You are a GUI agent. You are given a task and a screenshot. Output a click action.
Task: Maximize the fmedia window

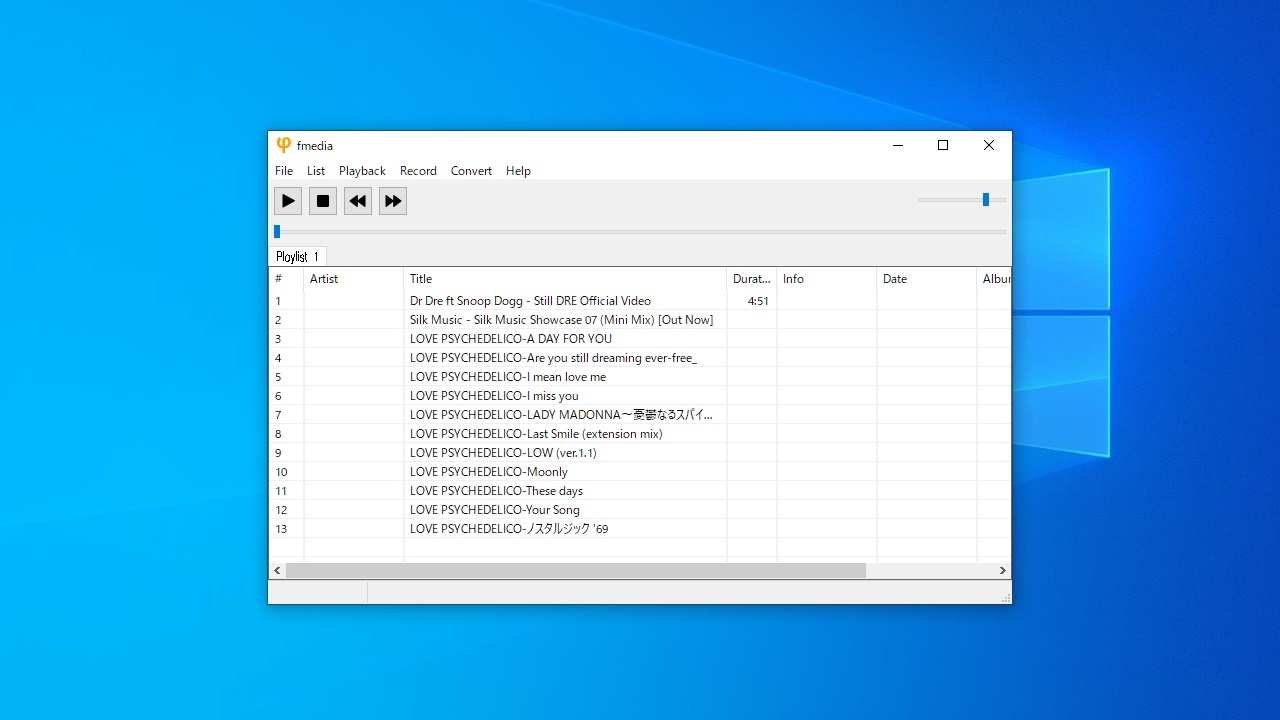click(x=943, y=145)
